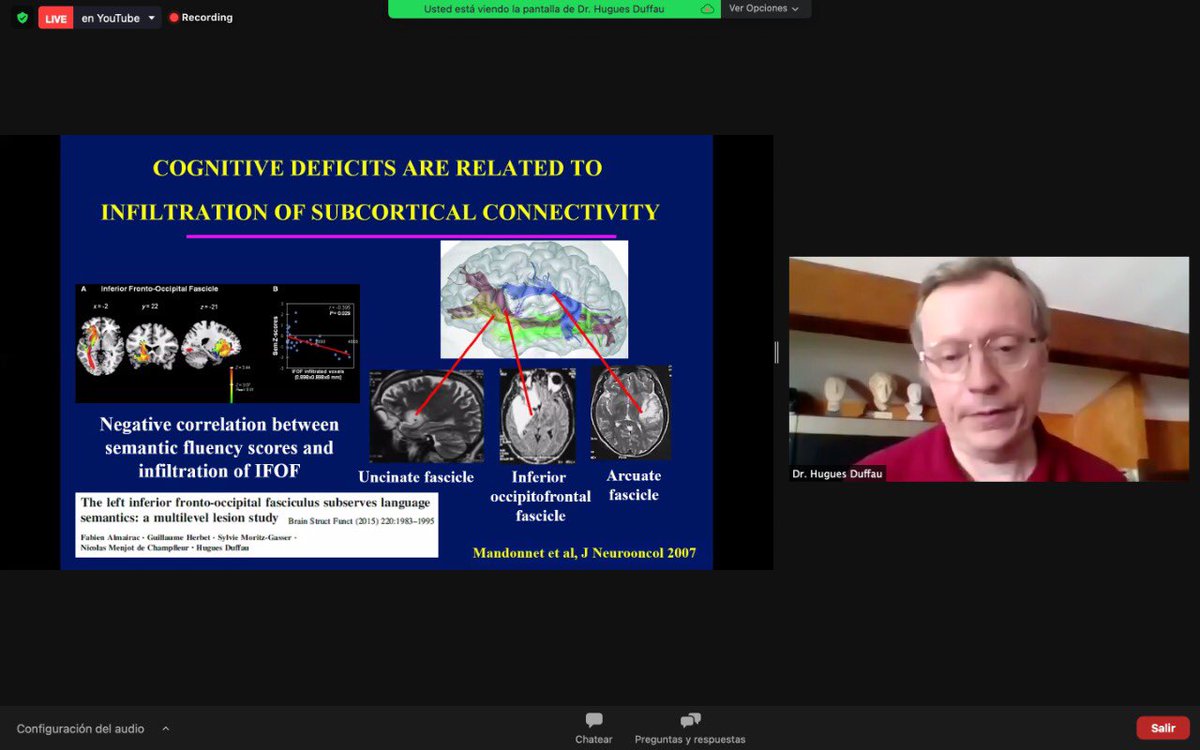Click the cloud icon in sharing banner

[x=707, y=9]
